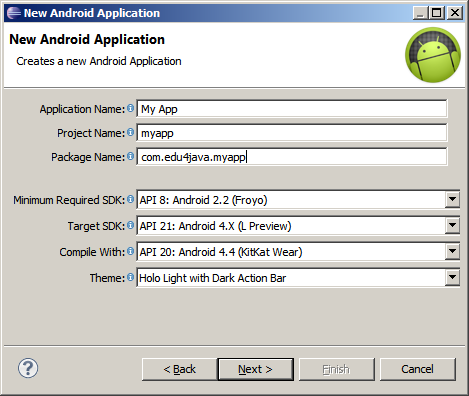Viewport: 469px width, 396px height.
Task: Go back with the < Back button
Action: click(179, 369)
